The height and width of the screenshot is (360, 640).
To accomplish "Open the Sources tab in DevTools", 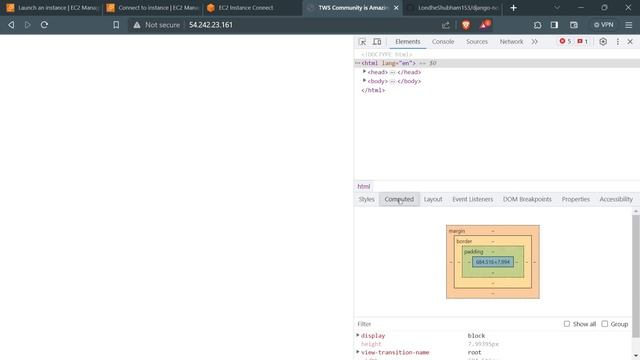I will click(477, 42).
